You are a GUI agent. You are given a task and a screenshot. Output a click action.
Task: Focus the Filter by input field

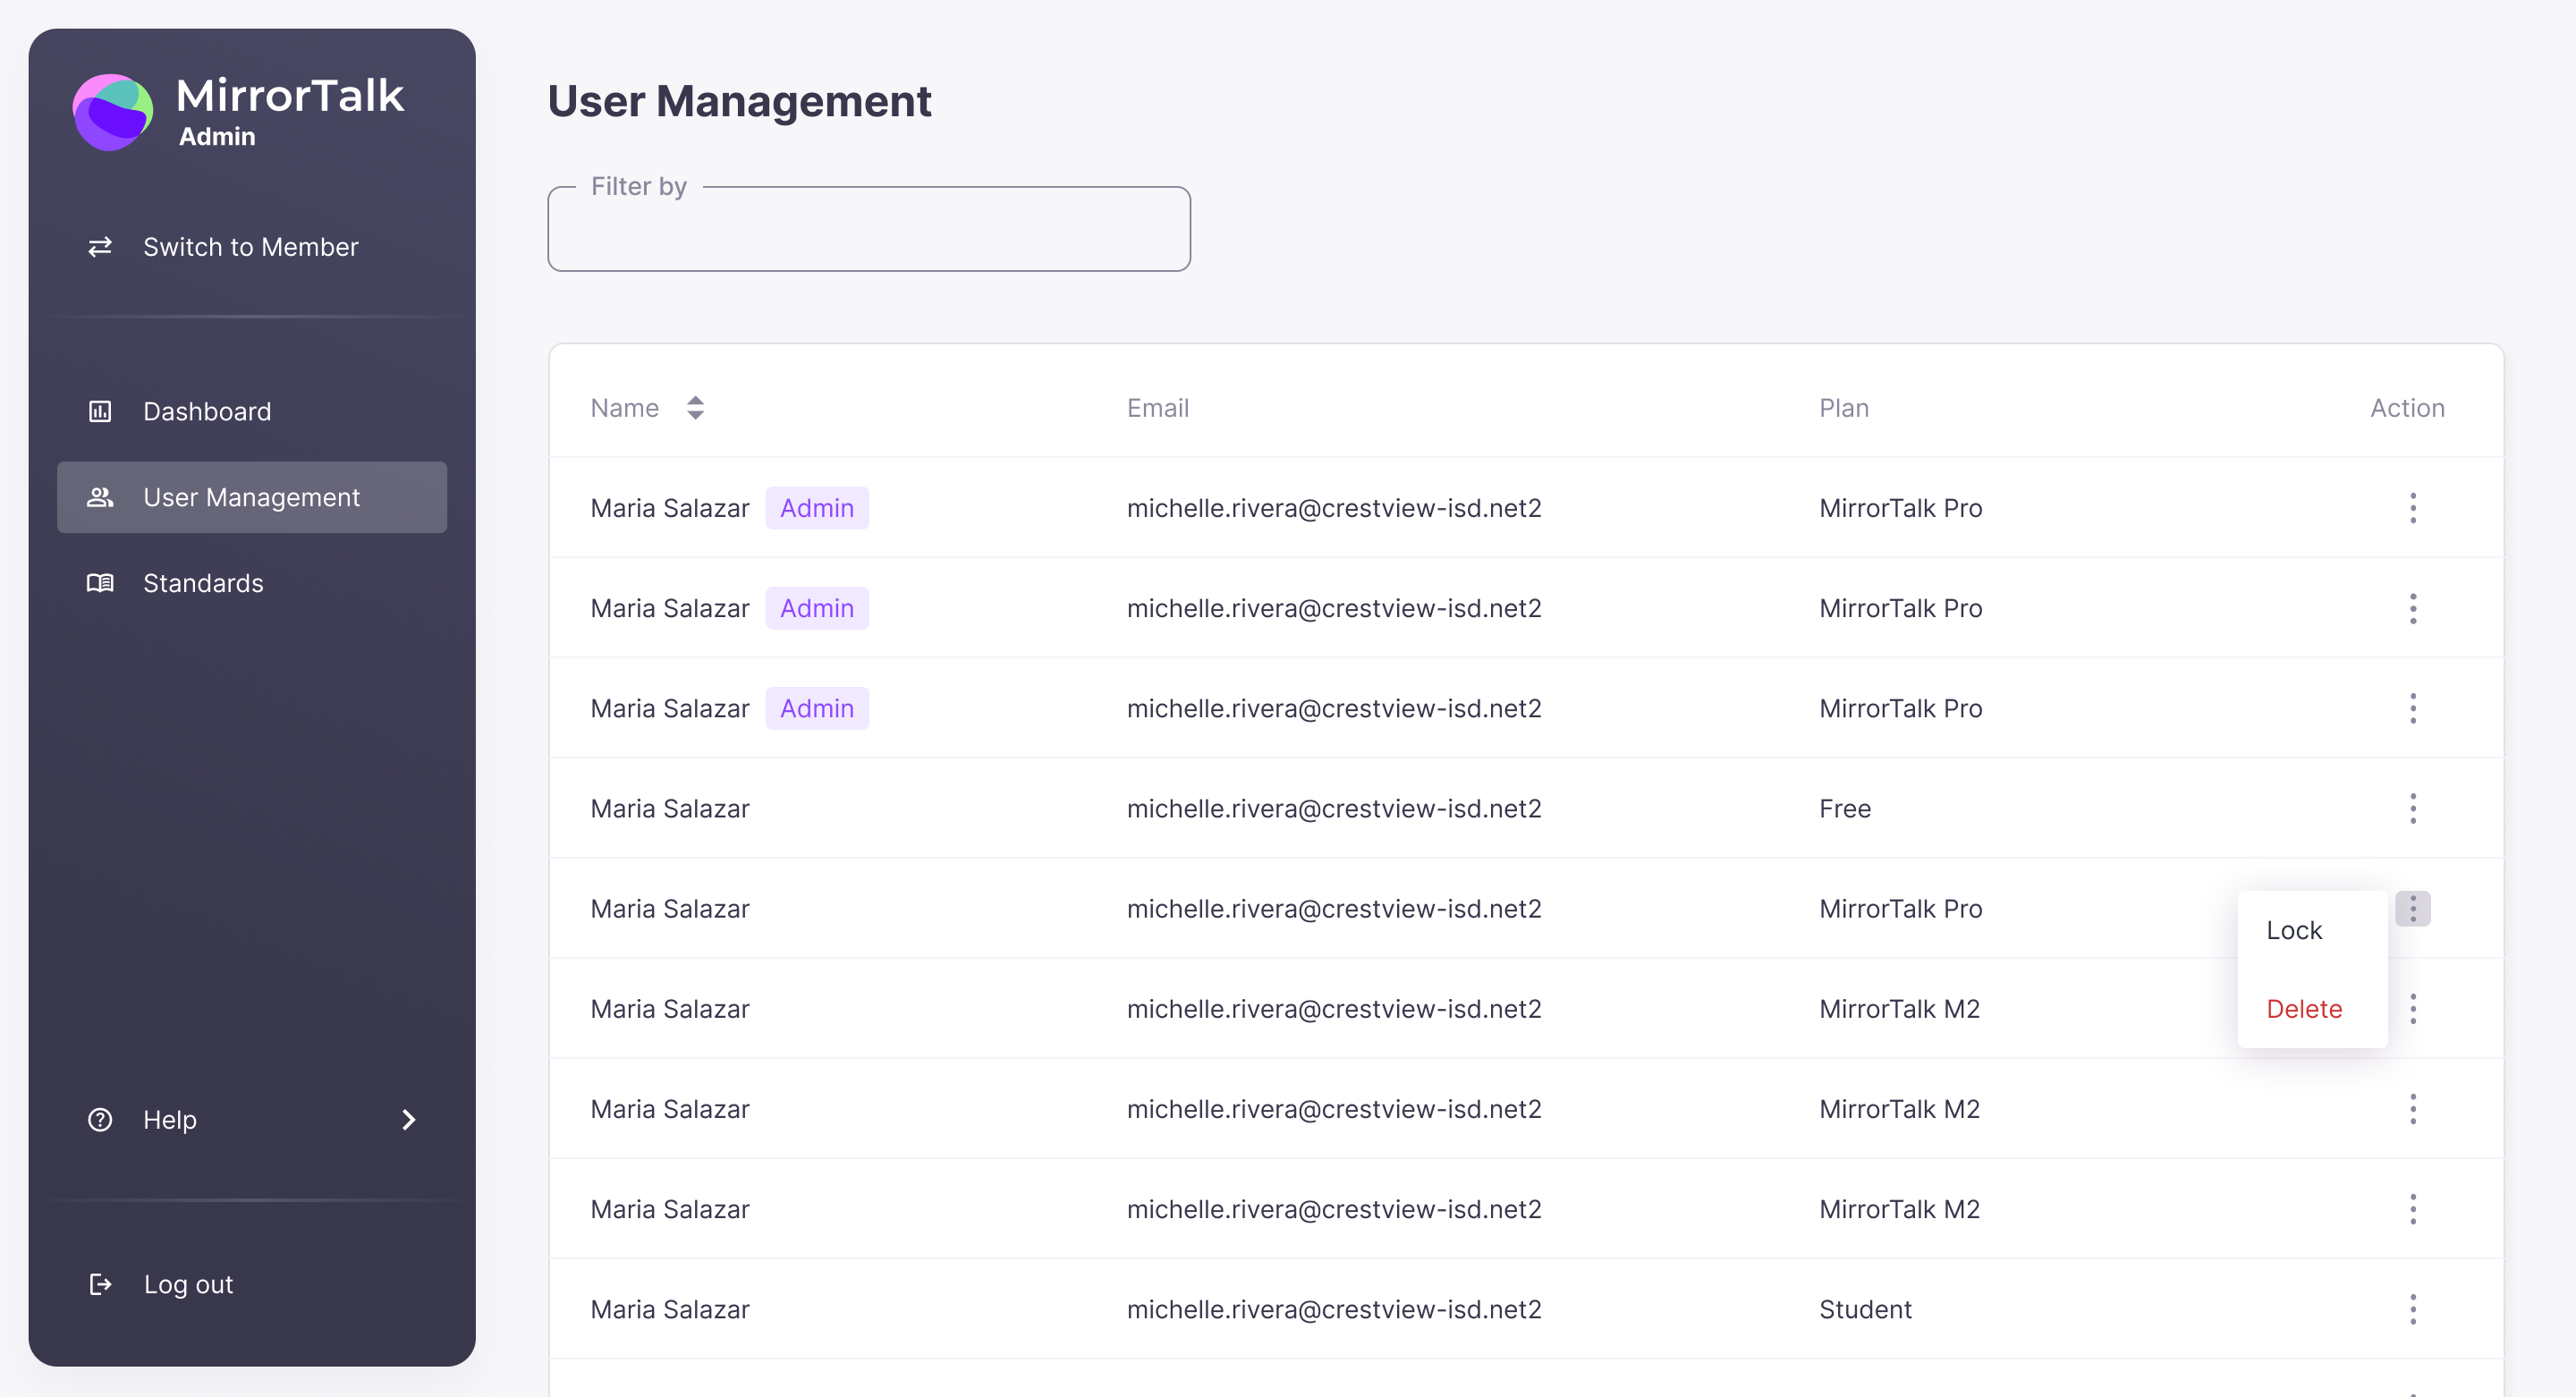869,229
